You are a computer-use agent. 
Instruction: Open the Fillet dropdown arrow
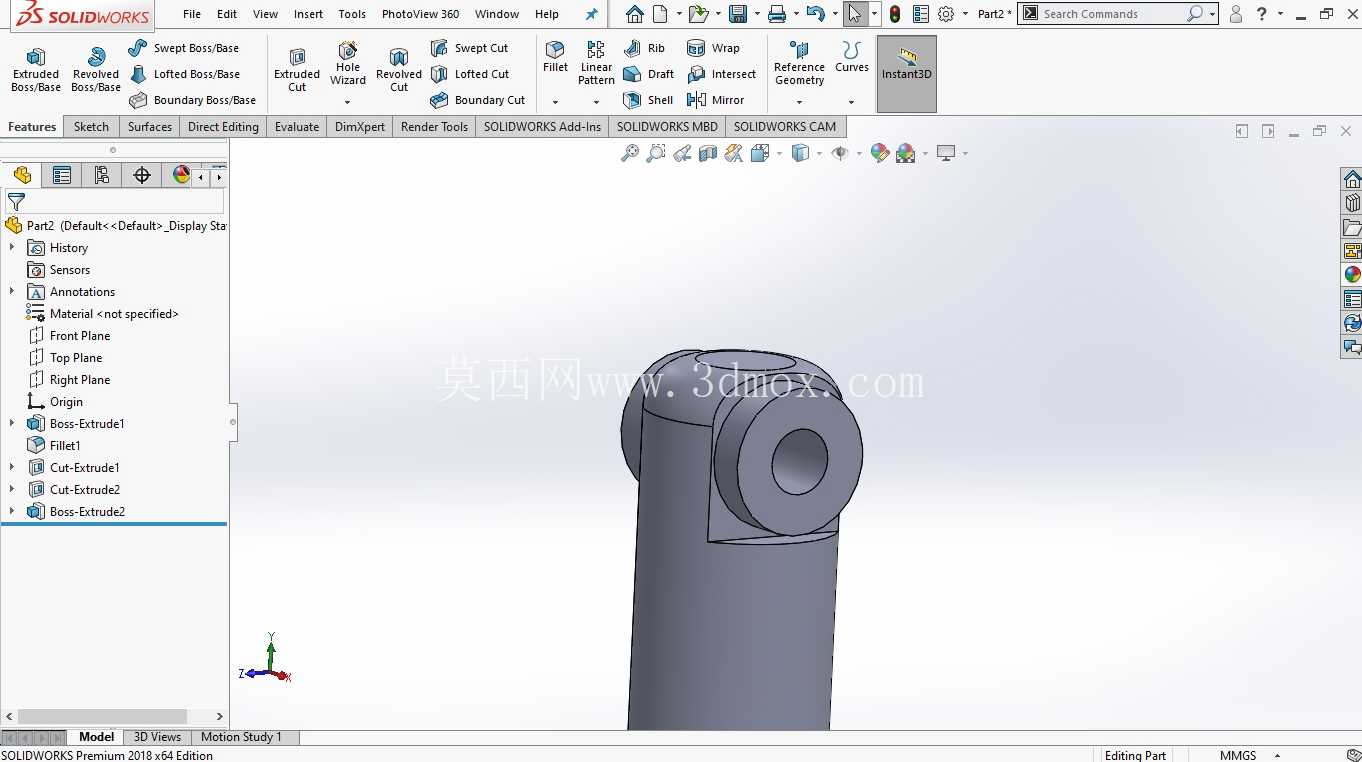555,102
